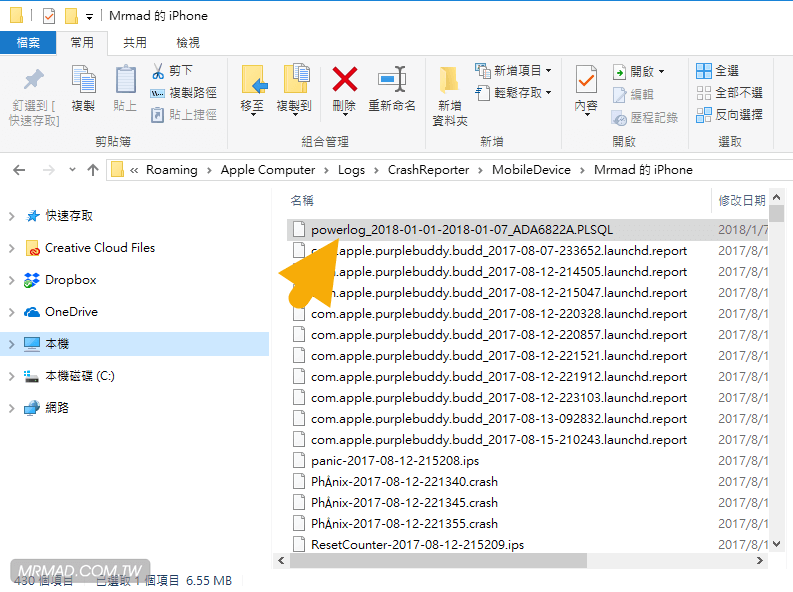Click Apple Computer in the address path
793x592 pixels.
268,170
